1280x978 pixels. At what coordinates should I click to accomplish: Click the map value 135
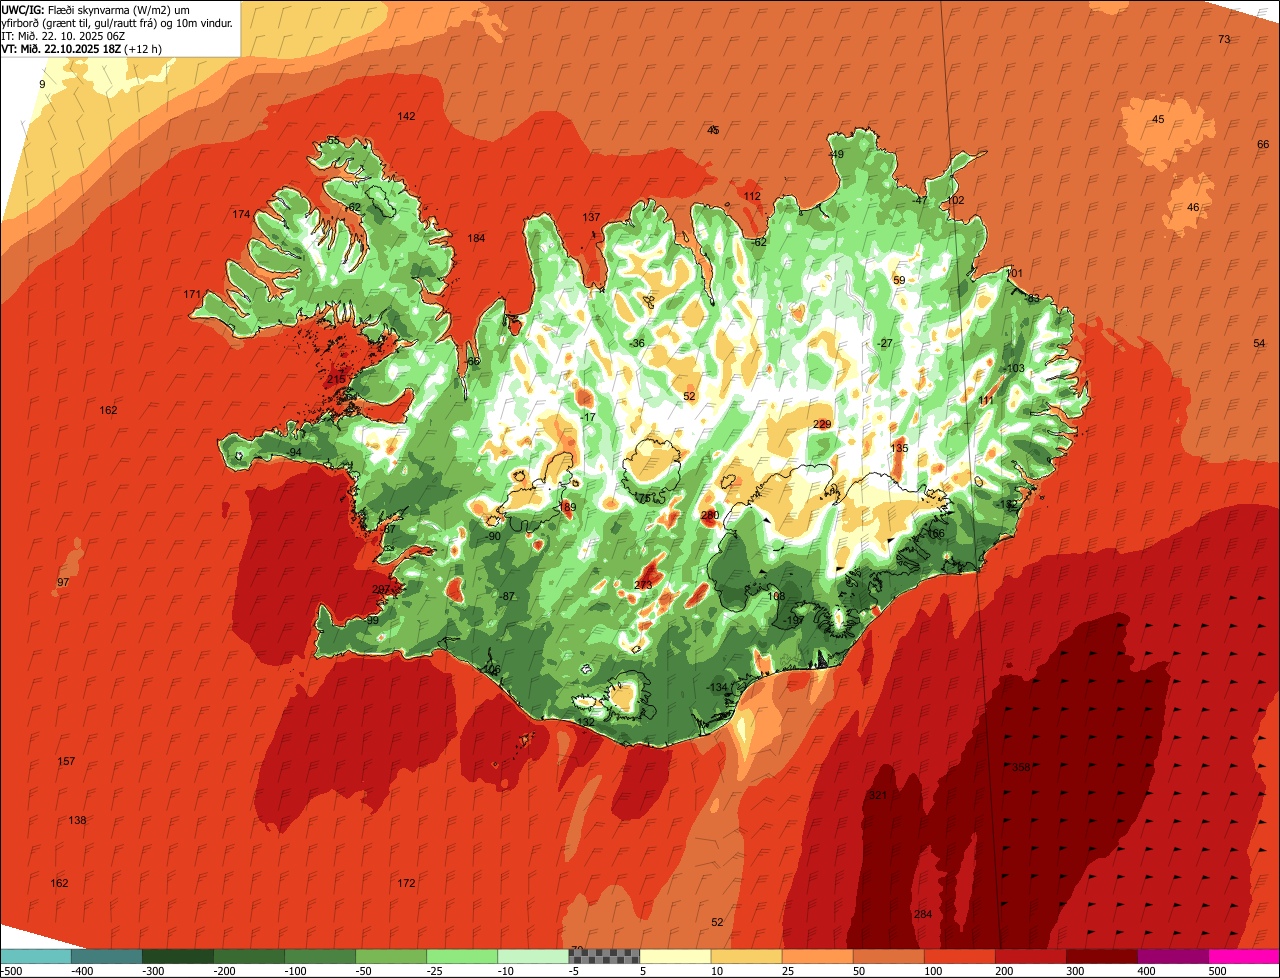click(900, 448)
